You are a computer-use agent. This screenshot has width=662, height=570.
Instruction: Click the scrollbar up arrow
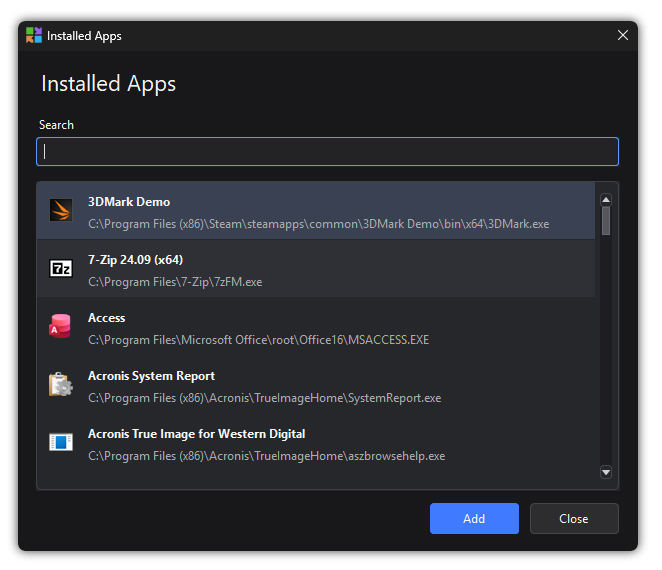(606, 200)
